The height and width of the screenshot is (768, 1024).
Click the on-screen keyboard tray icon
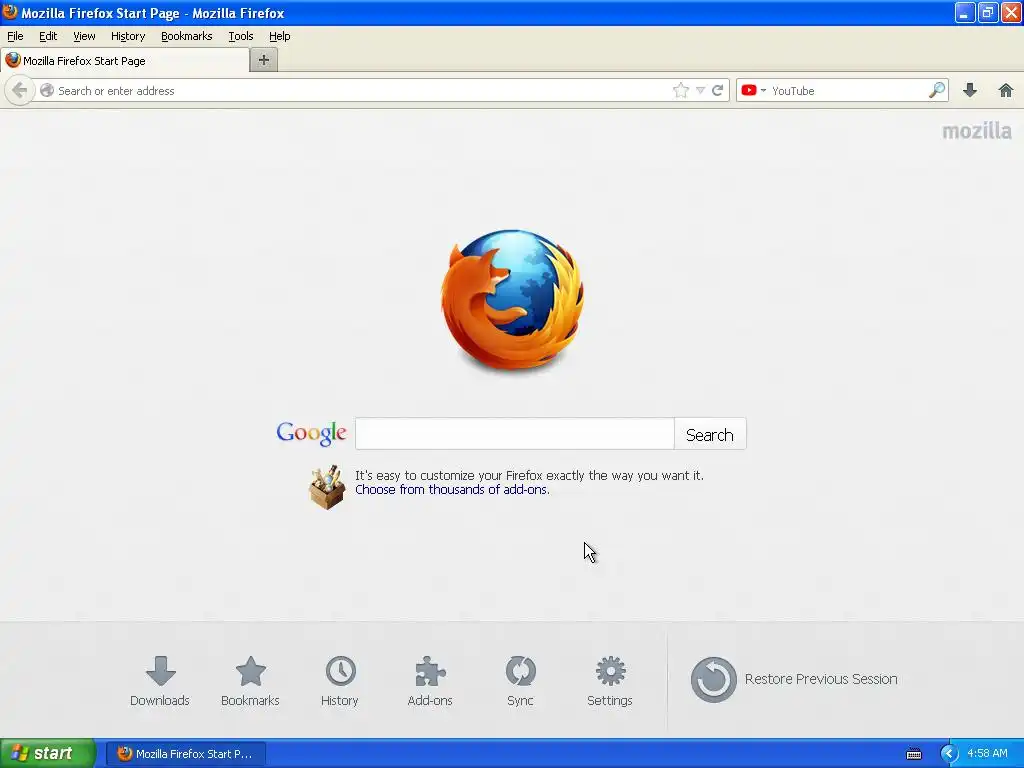tap(914, 754)
